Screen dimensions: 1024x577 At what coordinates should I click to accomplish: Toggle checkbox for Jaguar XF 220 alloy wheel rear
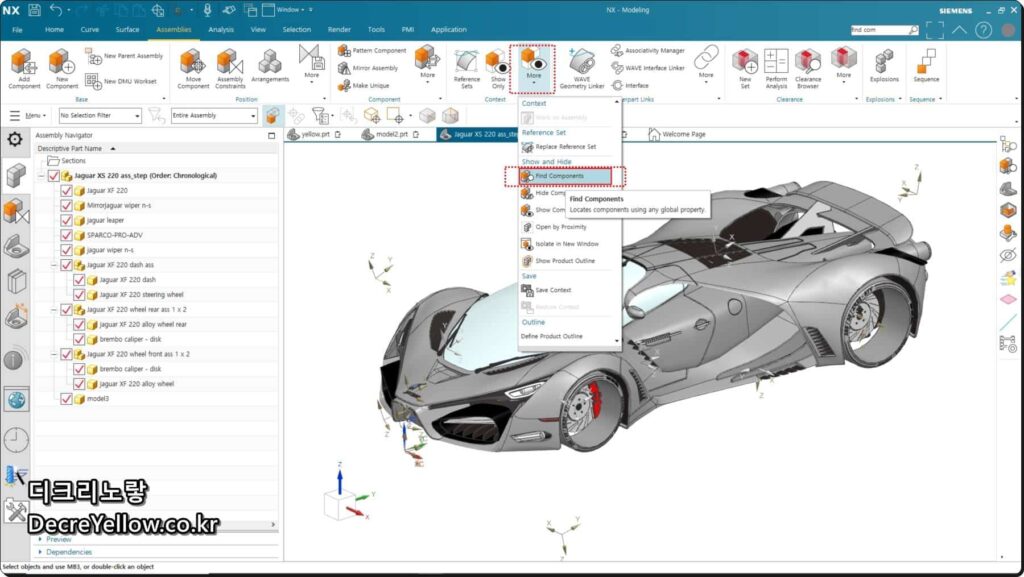pyautogui.click(x=79, y=324)
